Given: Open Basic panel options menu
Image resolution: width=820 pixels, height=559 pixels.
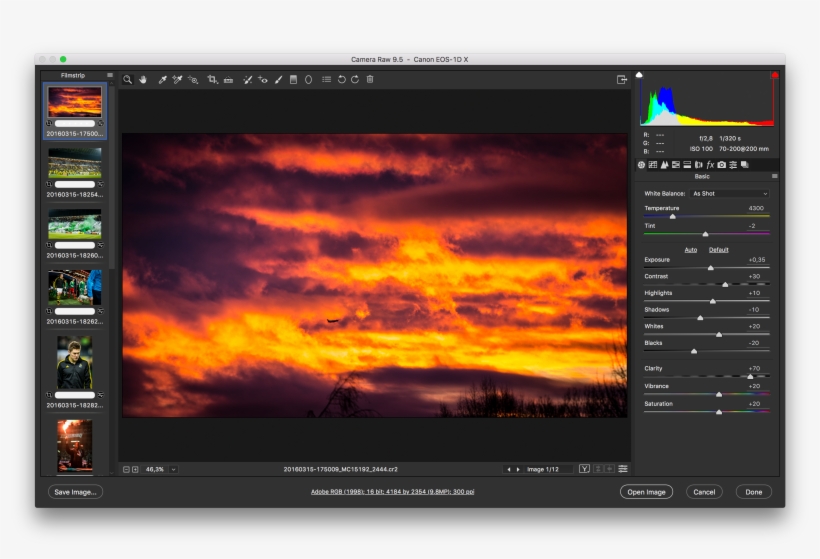Looking at the screenshot, I should point(775,176).
